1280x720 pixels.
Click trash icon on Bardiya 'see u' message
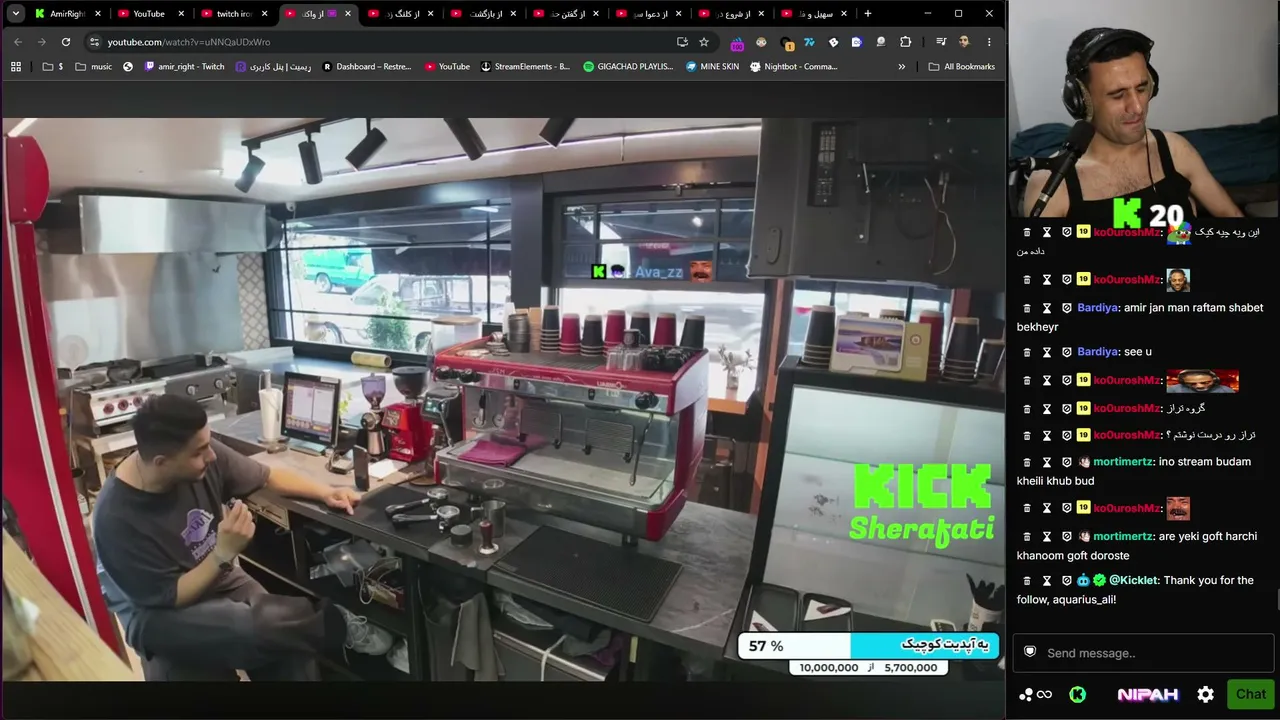click(1027, 352)
